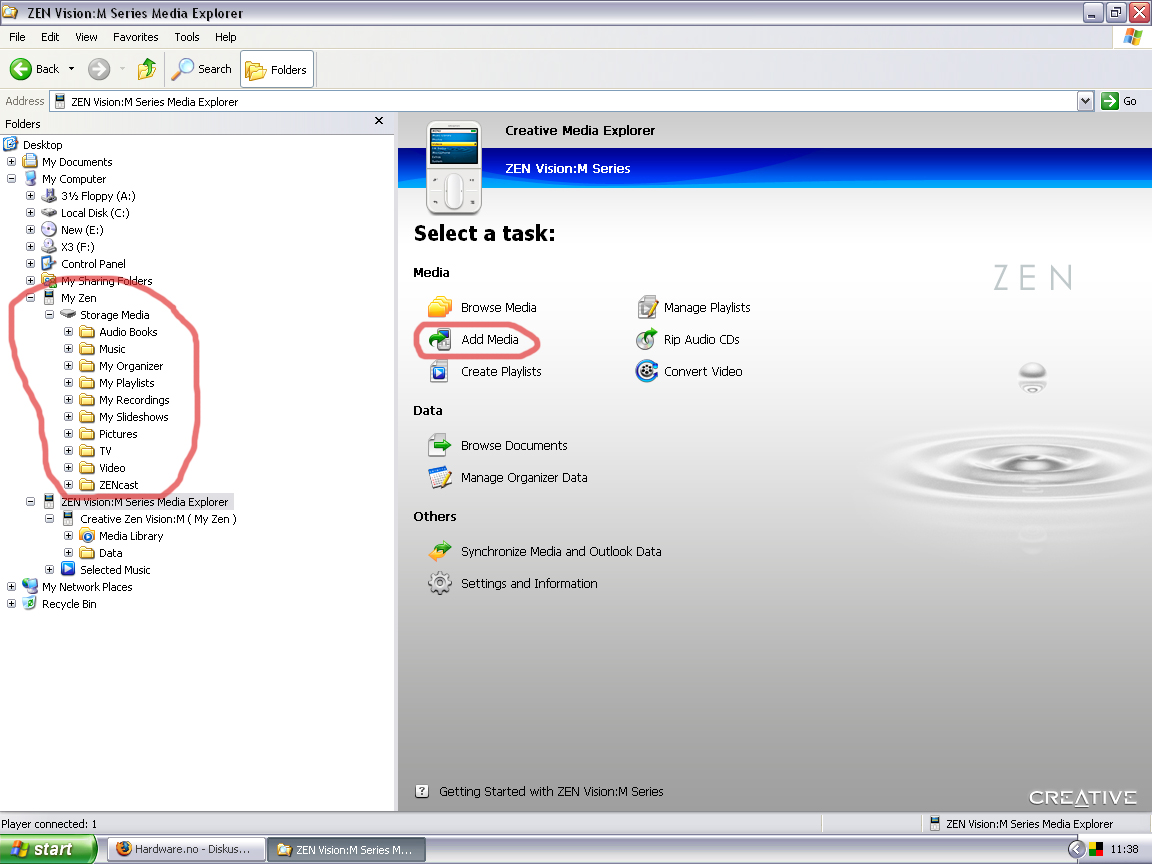
Task: Select the Local Disk (C:) drive icon
Action: [x=49, y=212]
